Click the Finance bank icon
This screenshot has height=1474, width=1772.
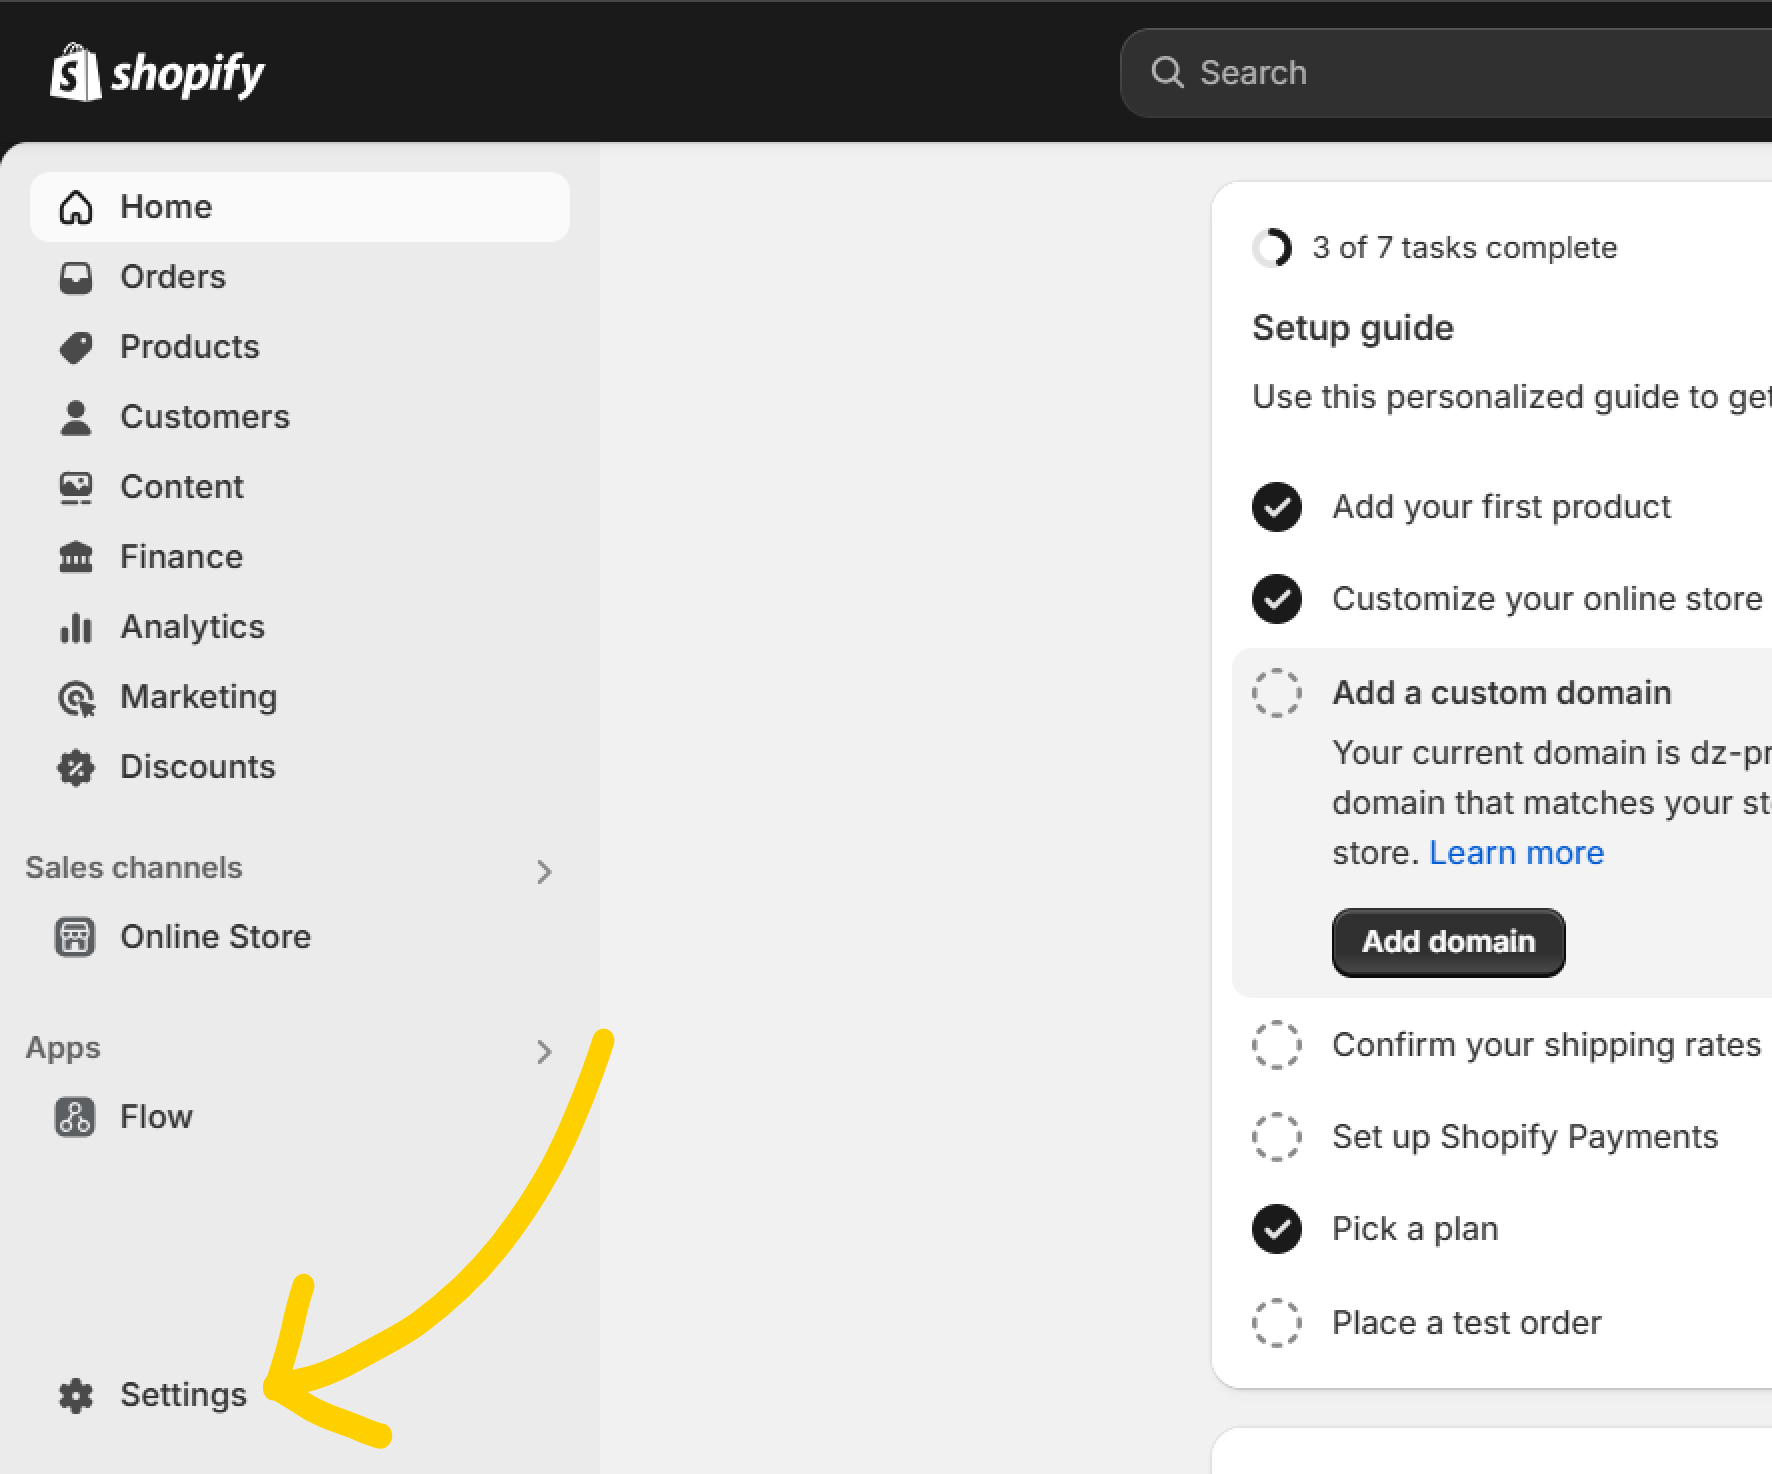click(76, 557)
